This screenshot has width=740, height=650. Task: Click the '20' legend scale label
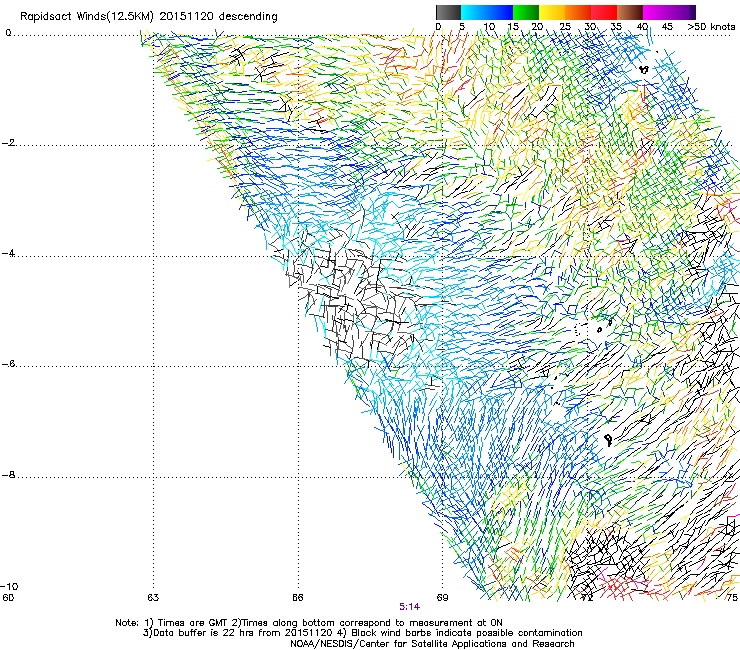coord(538,26)
